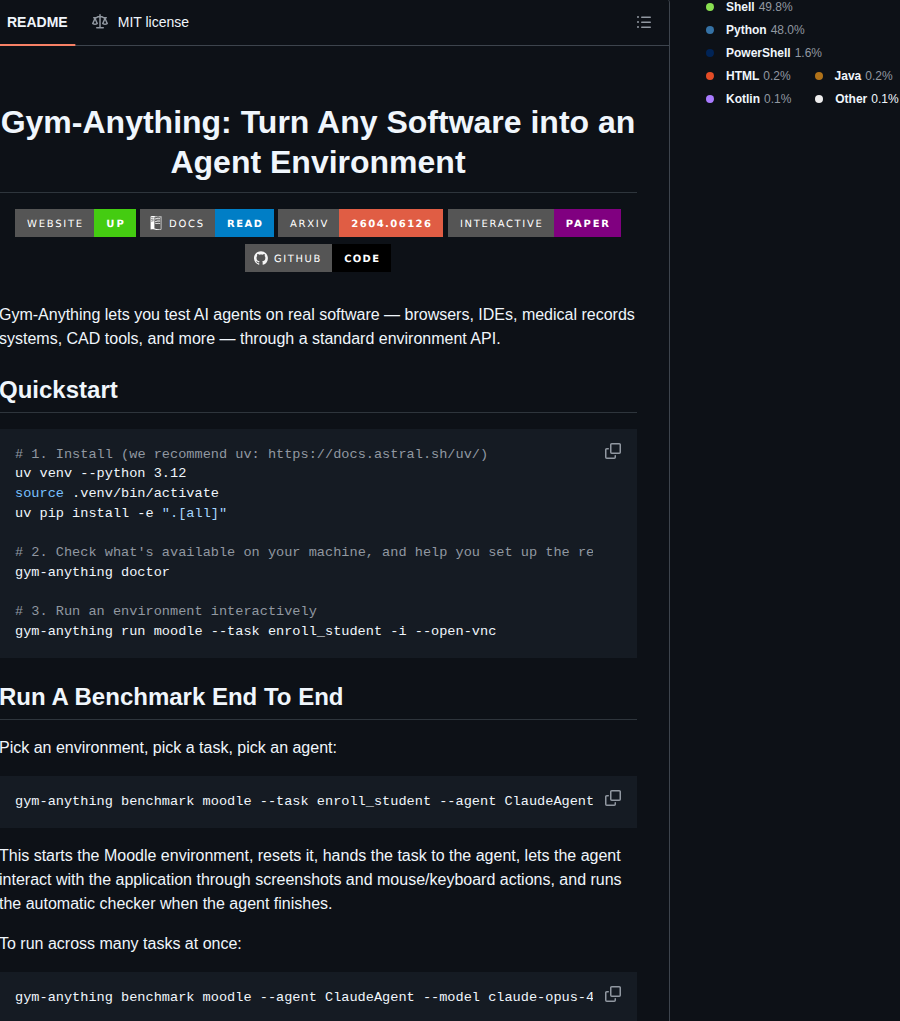Select Other 0.1% language entry
This screenshot has height=1021, width=900.
[x=857, y=99]
